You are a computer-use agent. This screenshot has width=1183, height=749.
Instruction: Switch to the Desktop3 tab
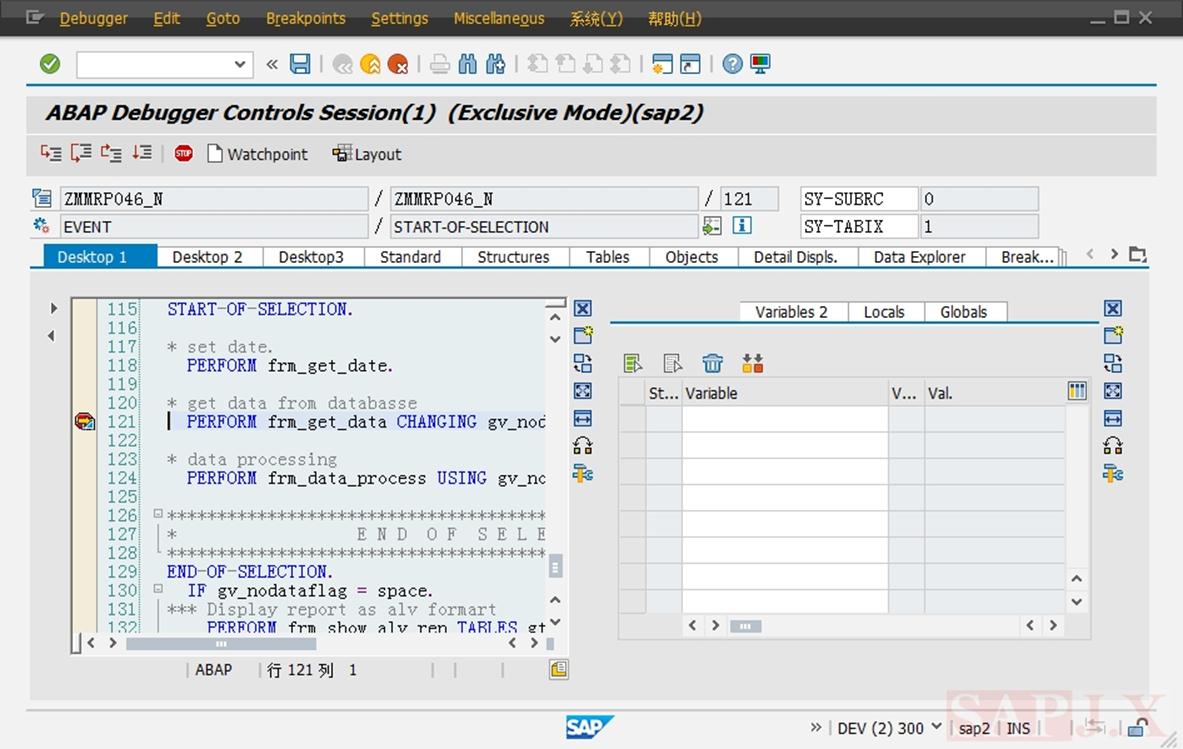click(311, 256)
